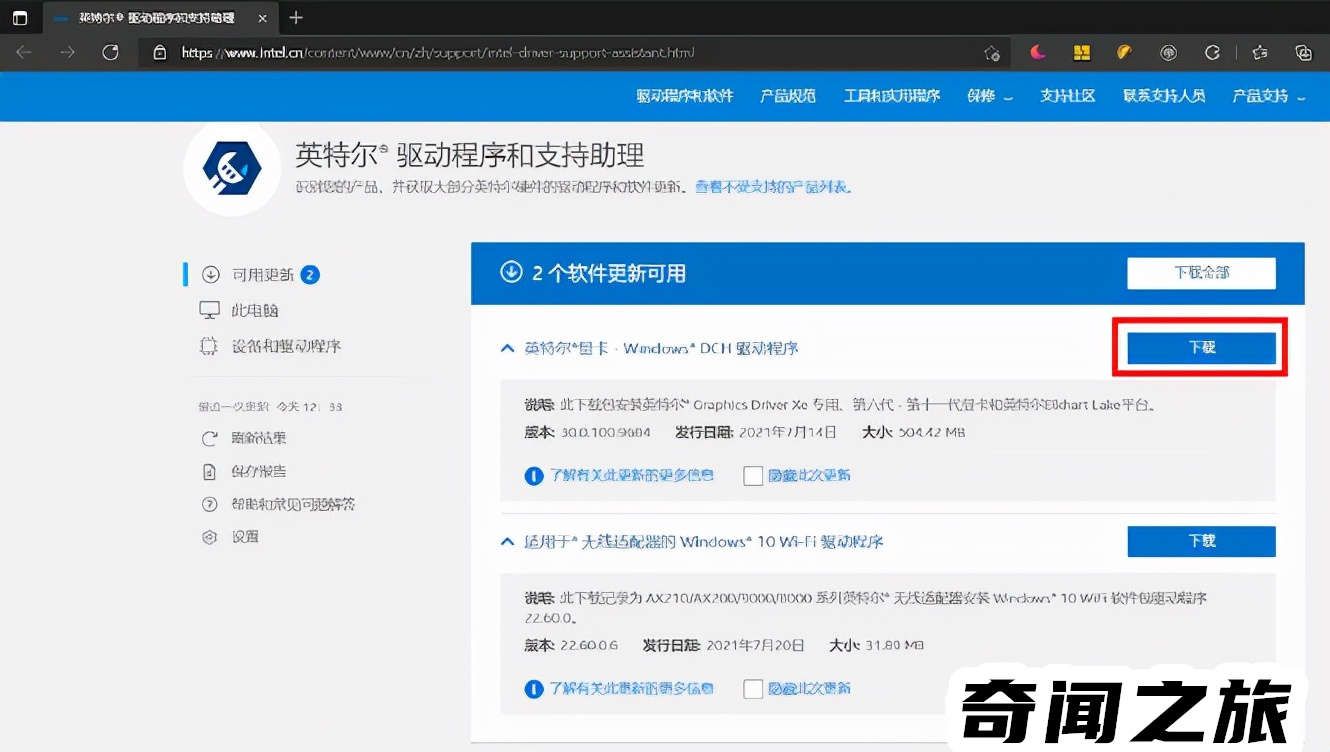The height and width of the screenshot is (752, 1330).
Task: Click the Wi-Fi driver version 22.60.0.6 text
Action: pyautogui.click(x=588, y=645)
